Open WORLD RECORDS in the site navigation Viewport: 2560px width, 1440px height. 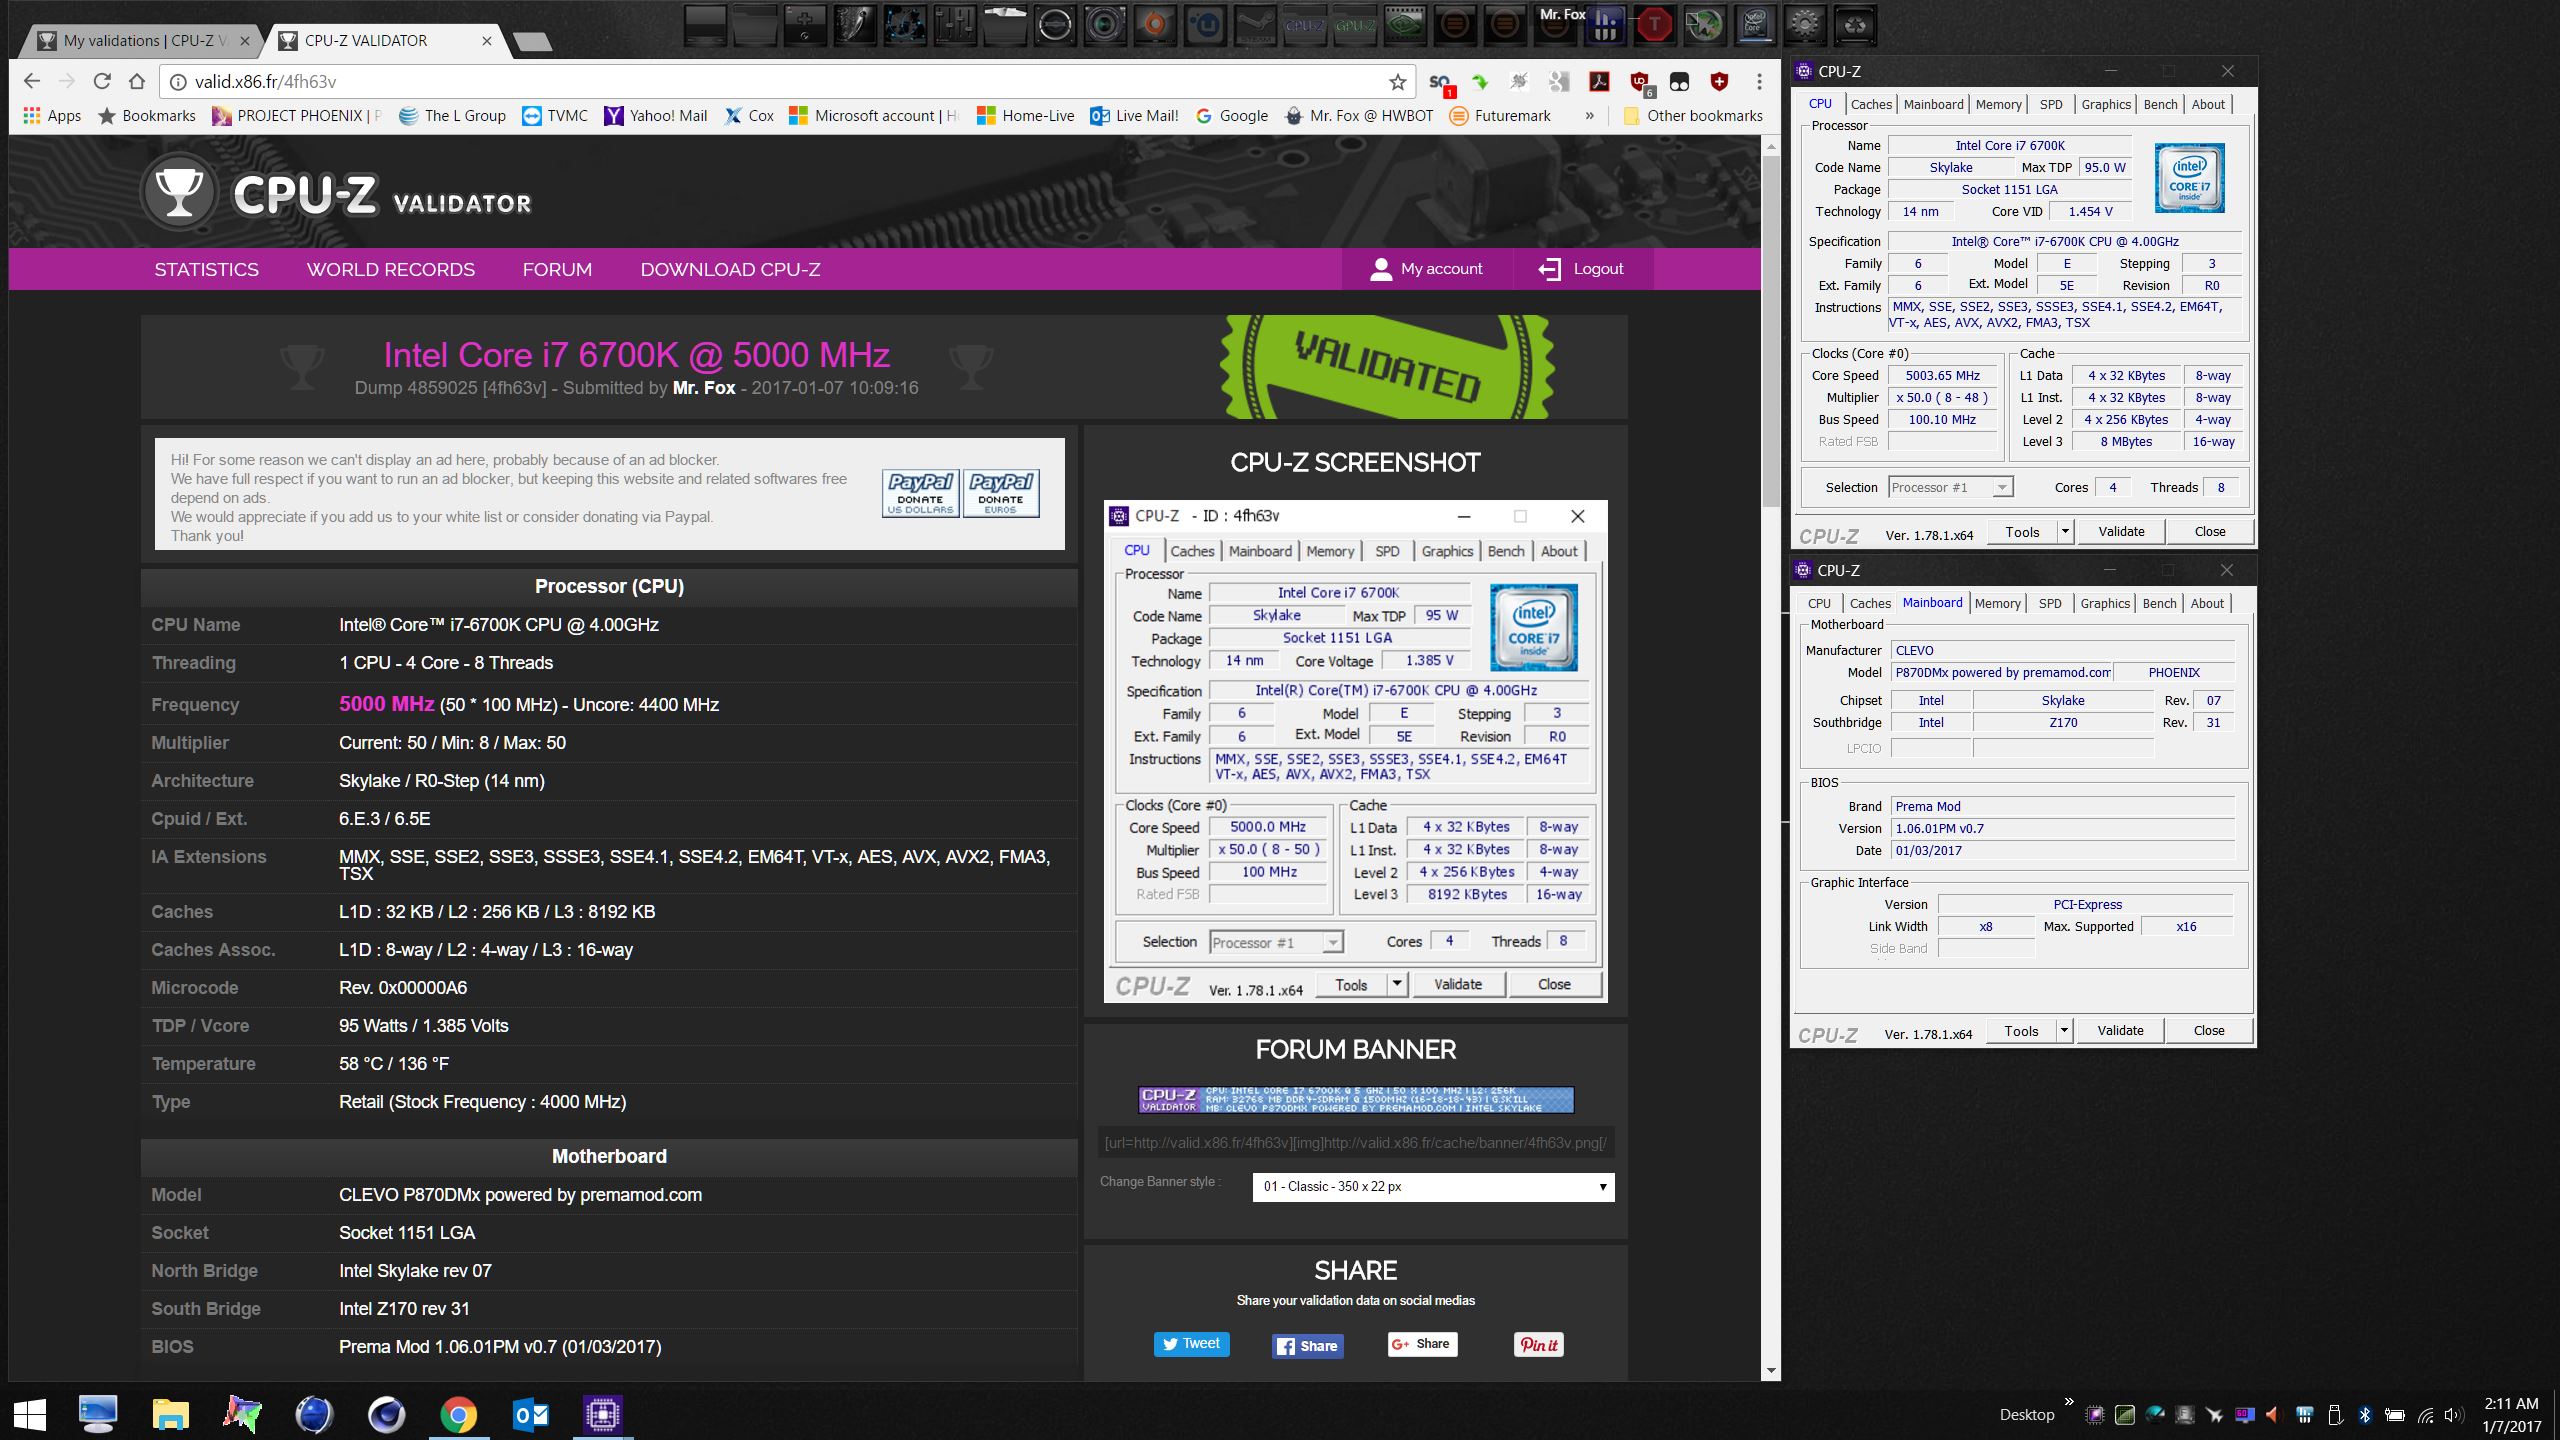tap(391, 269)
